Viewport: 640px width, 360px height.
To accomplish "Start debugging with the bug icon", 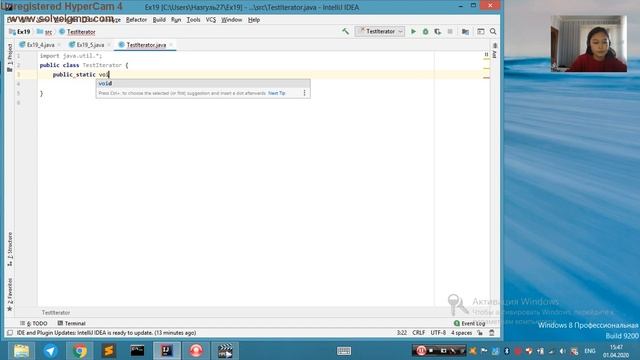I will 425,31.
